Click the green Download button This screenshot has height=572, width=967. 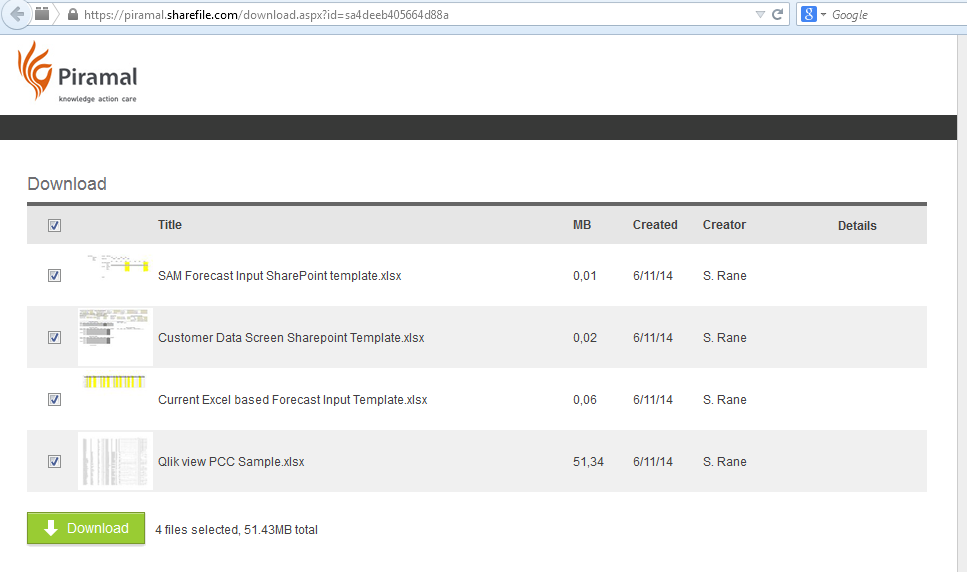[86, 528]
